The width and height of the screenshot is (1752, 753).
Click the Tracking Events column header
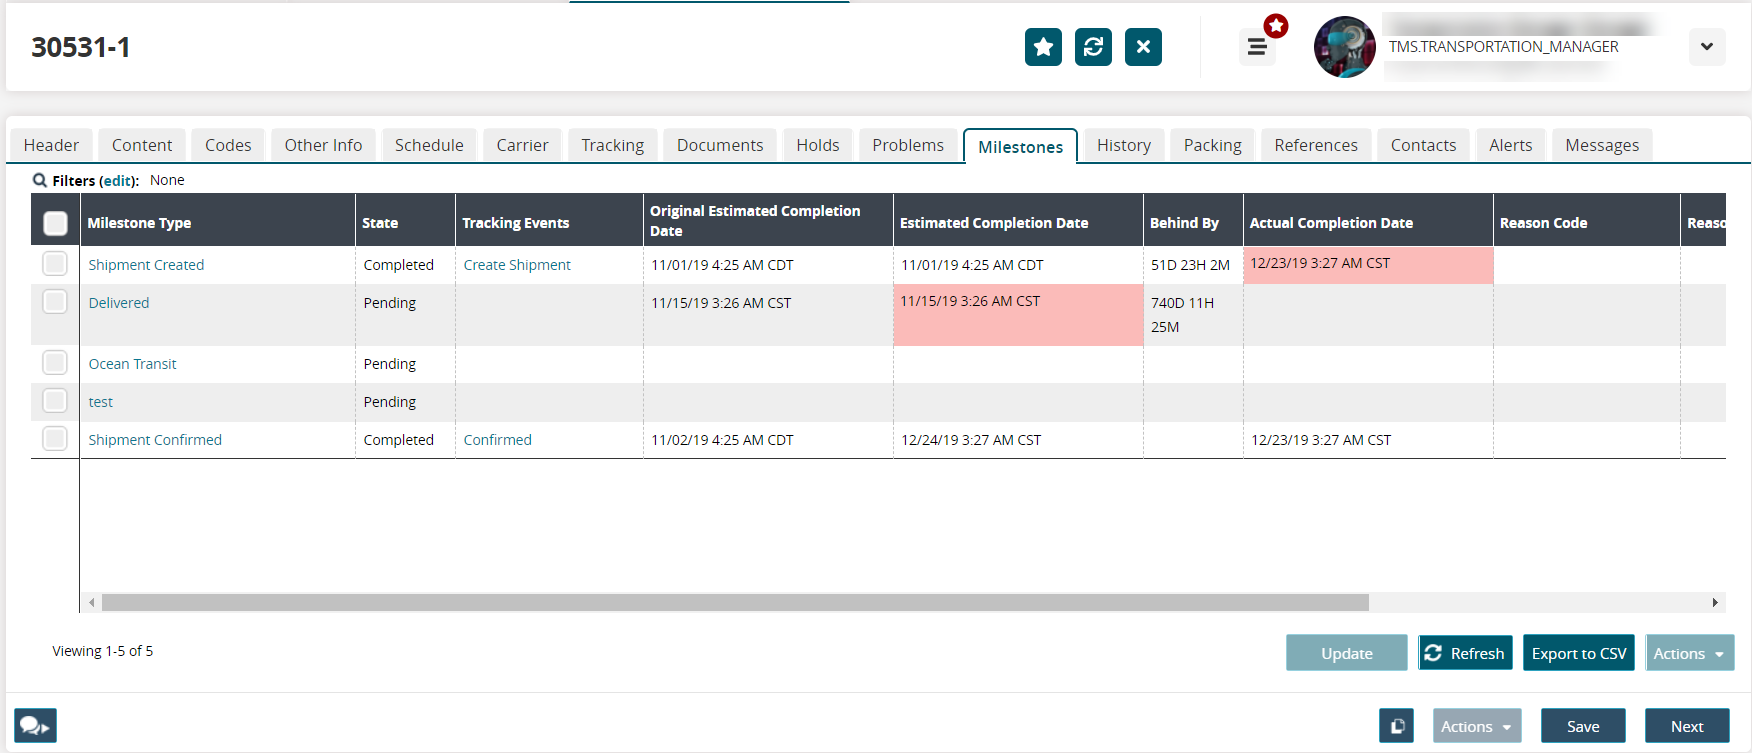549,220
